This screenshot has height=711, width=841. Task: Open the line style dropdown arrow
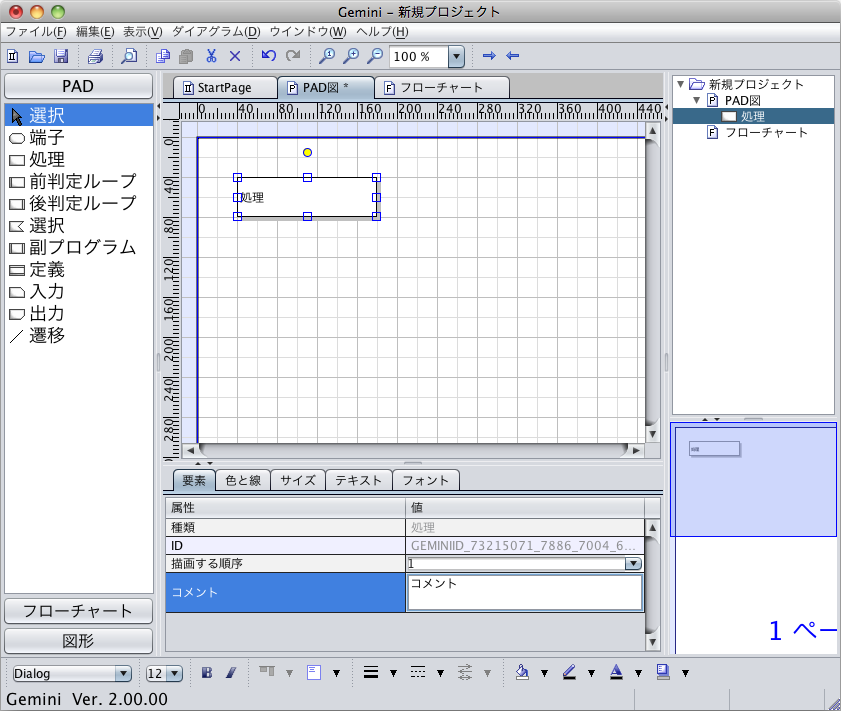pos(440,673)
